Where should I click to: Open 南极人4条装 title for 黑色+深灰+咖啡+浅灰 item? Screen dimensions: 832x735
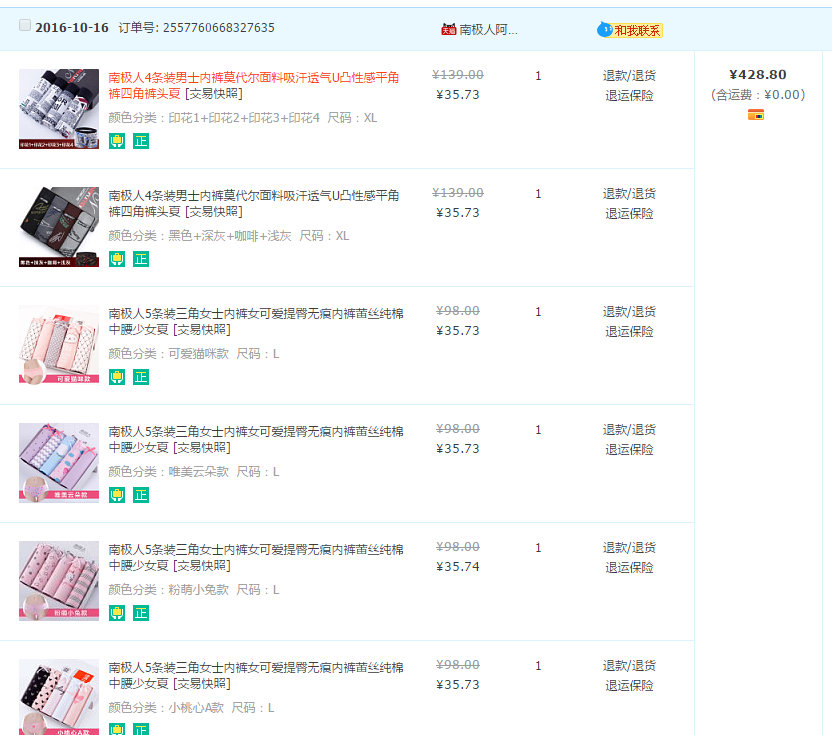click(254, 203)
